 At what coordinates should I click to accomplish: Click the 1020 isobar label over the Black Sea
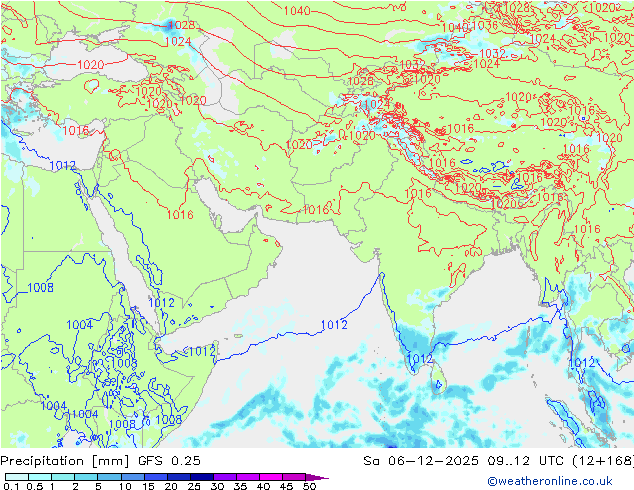coord(91,64)
